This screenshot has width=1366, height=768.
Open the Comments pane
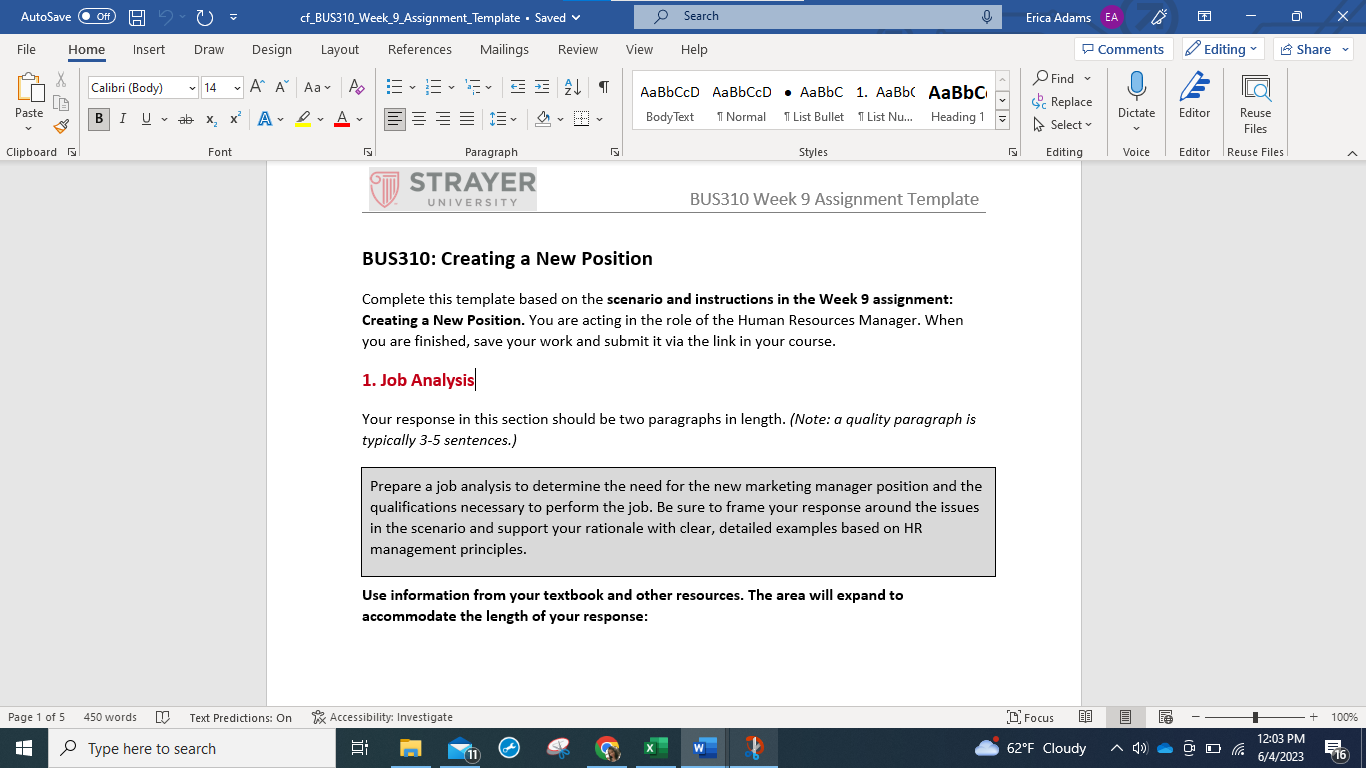click(1124, 49)
